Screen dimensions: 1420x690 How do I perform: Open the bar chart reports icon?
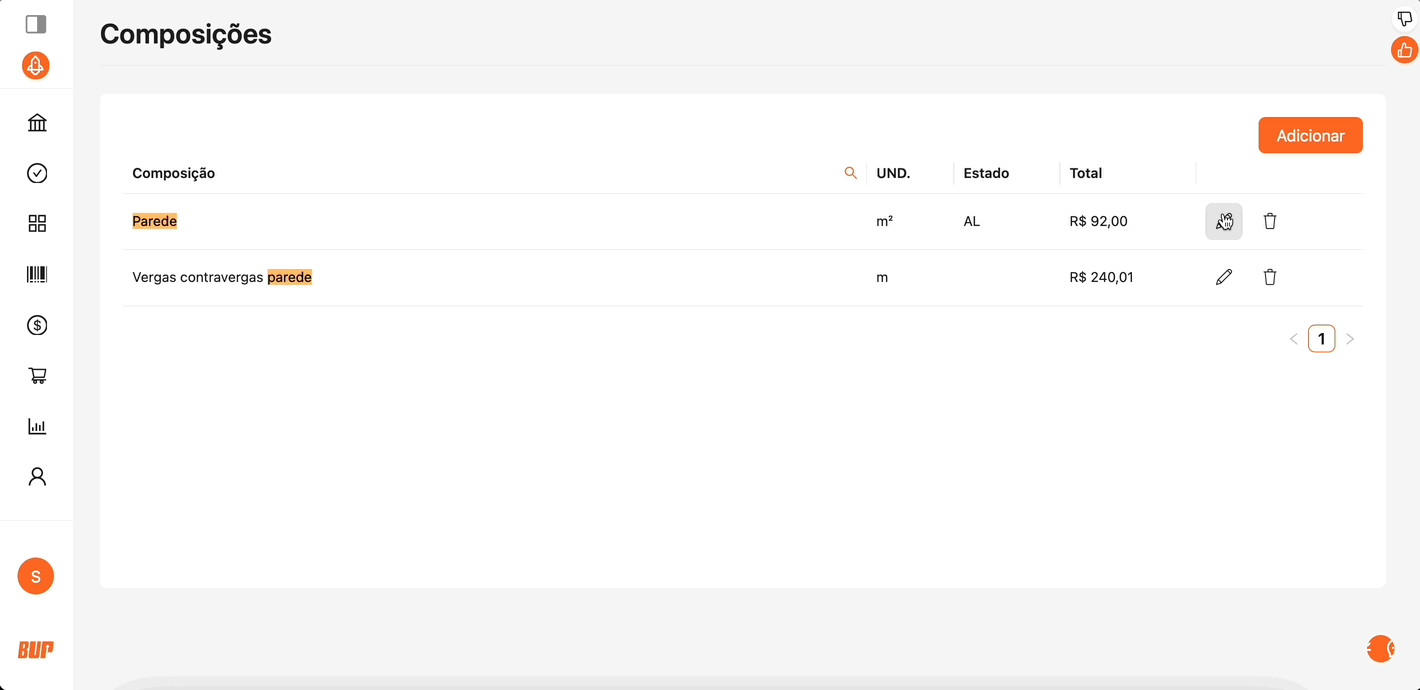tap(37, 427)
